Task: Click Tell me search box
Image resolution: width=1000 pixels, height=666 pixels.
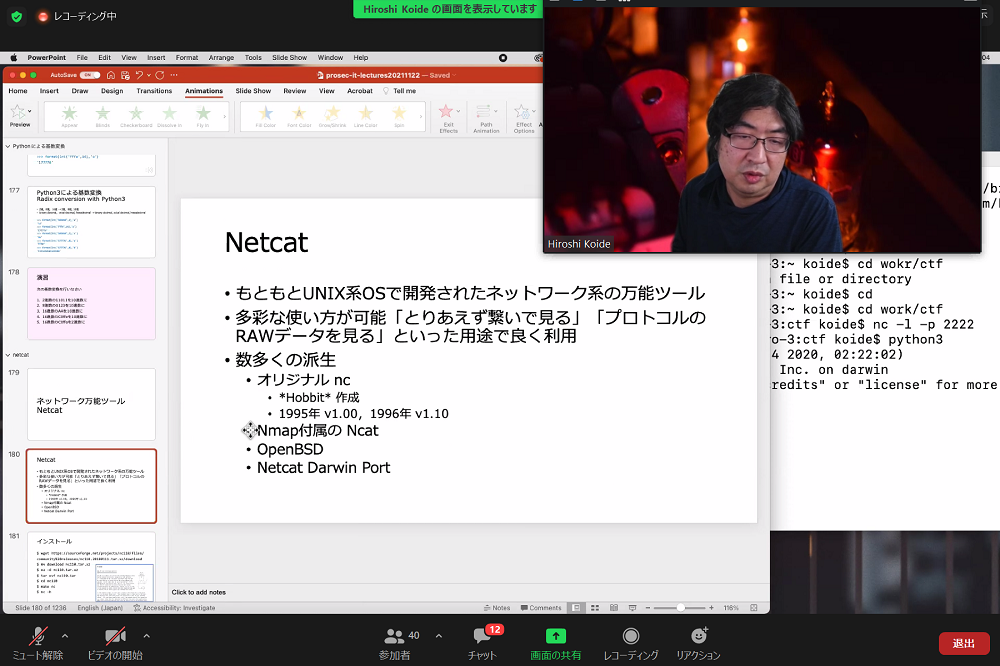Action: point(400,91)
